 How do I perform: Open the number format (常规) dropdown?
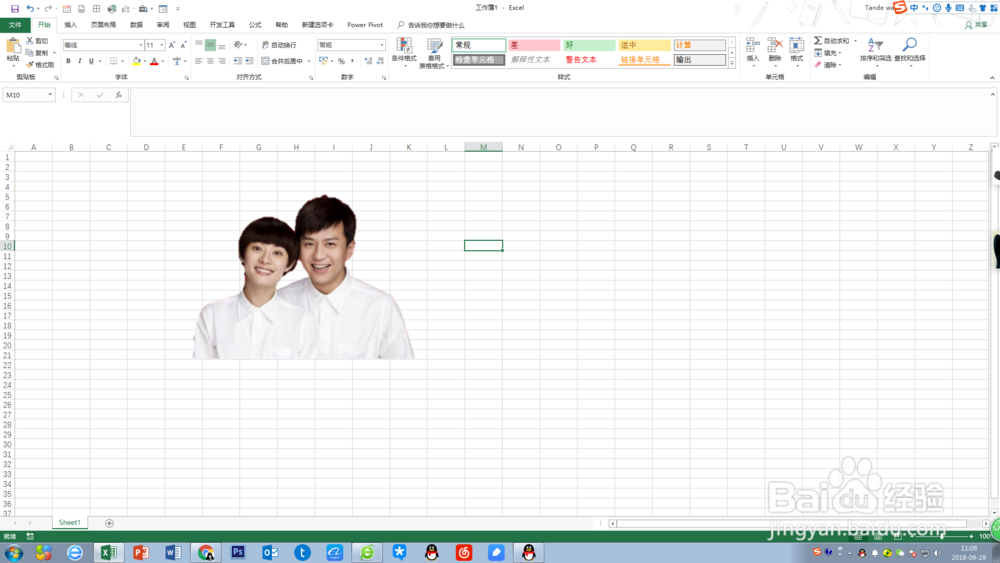point(382,45)
